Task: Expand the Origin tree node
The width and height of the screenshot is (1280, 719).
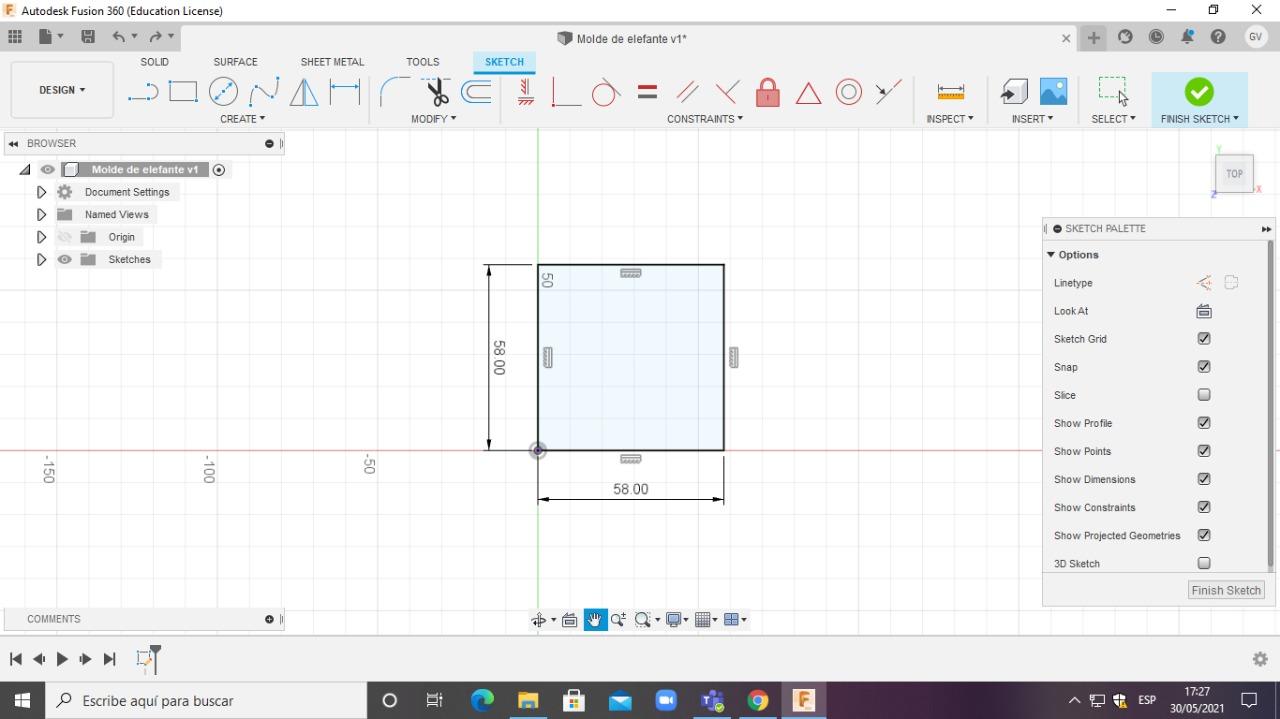Action: point(41,237)
